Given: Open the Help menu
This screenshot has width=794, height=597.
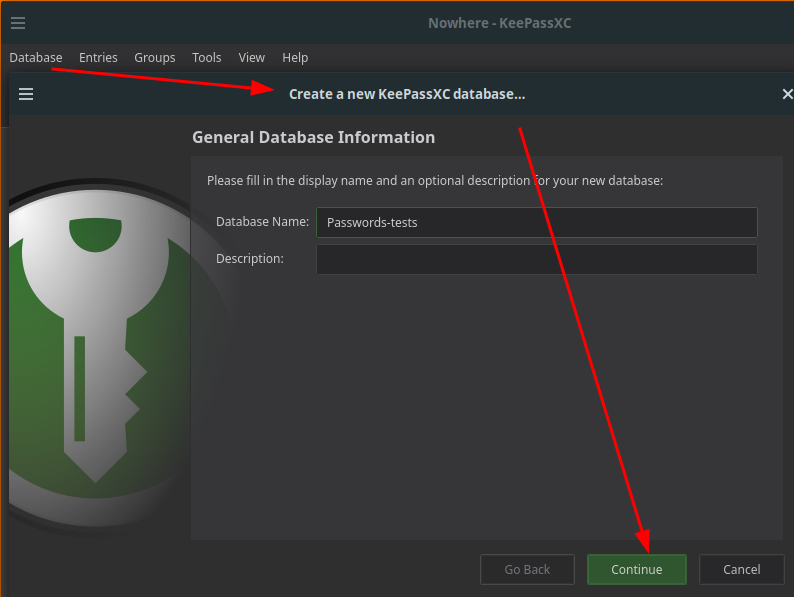Looking at the screenshot, I should pyautogui.click(x=295, y=58).
